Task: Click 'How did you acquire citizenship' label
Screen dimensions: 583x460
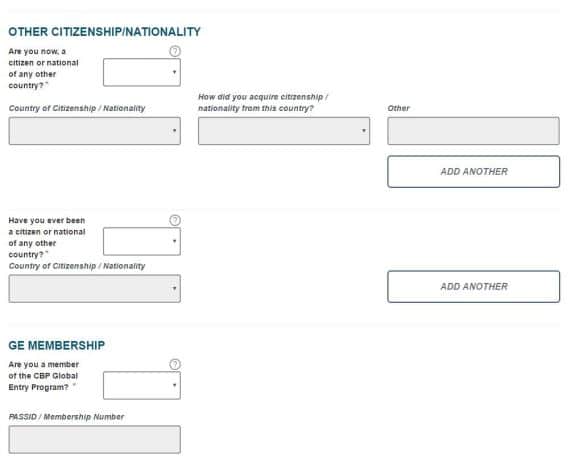Action: 263,102
